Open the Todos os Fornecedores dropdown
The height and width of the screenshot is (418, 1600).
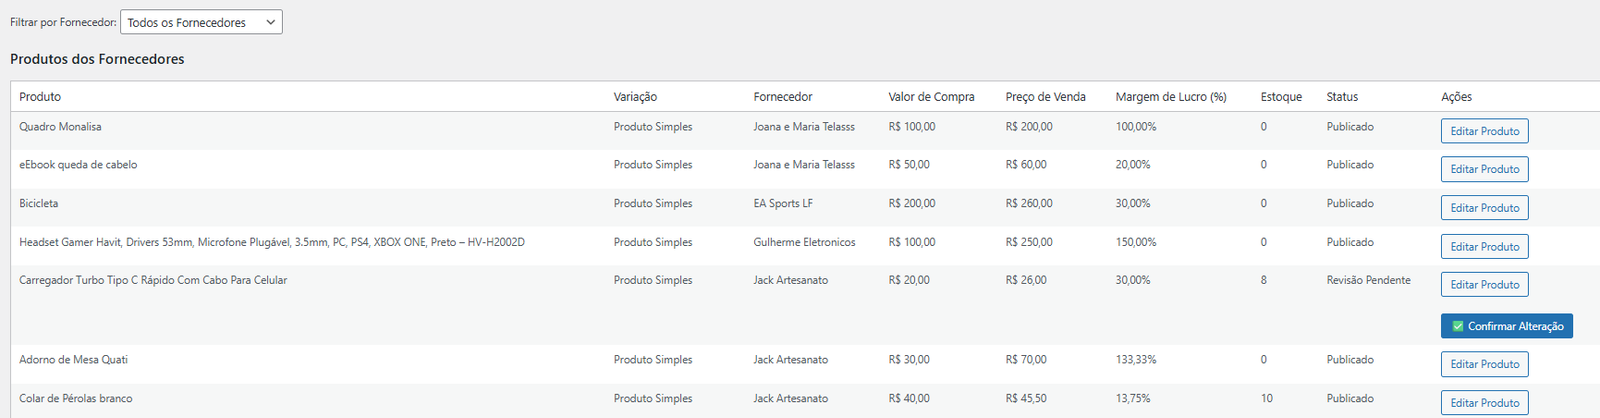(x=201, y=22)
